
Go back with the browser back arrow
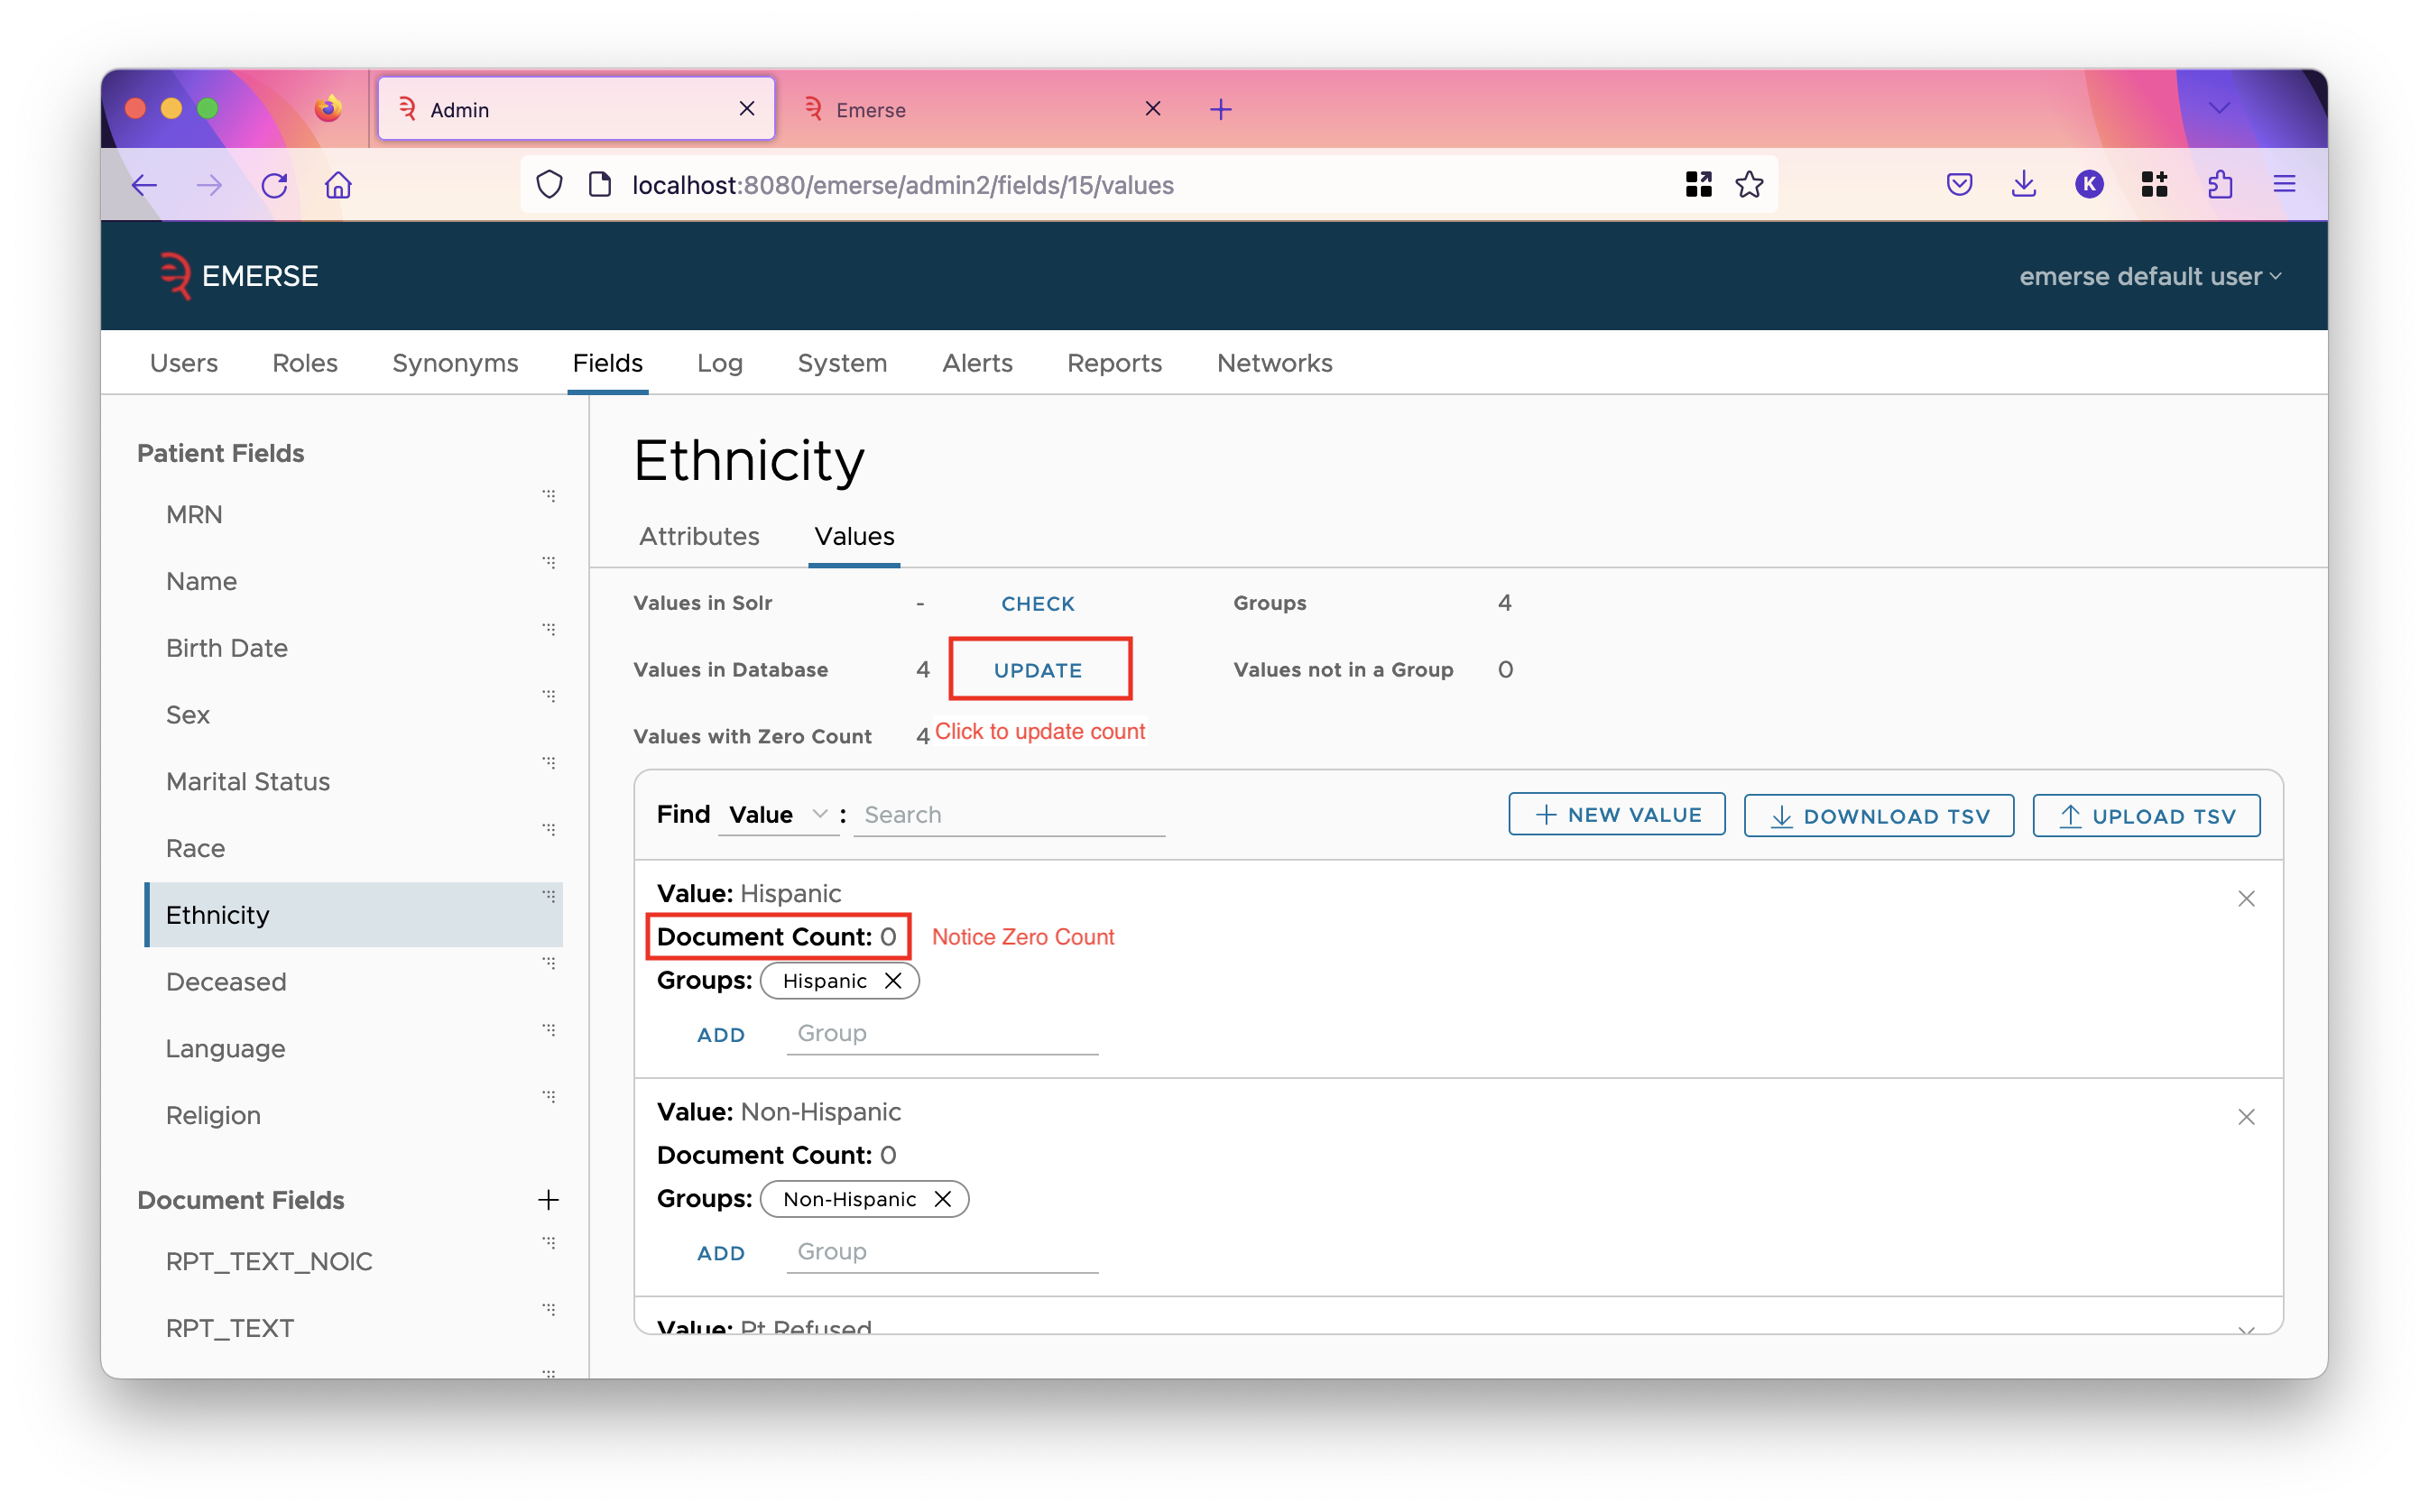coord(145,185)
